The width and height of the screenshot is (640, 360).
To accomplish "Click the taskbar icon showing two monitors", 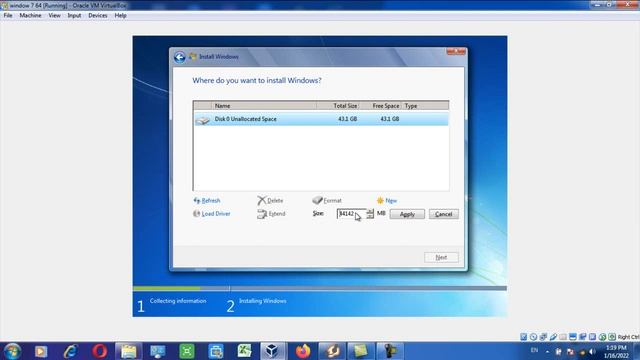I will 158,351.
